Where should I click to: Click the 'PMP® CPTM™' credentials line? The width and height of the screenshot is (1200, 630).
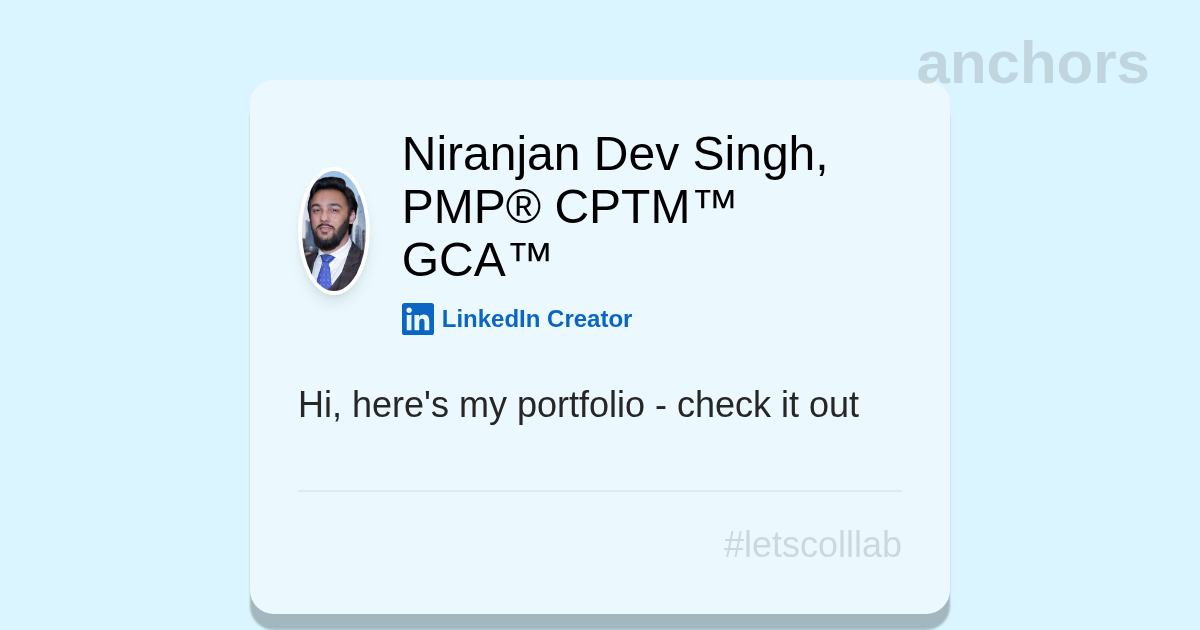[x=569, y=207]
